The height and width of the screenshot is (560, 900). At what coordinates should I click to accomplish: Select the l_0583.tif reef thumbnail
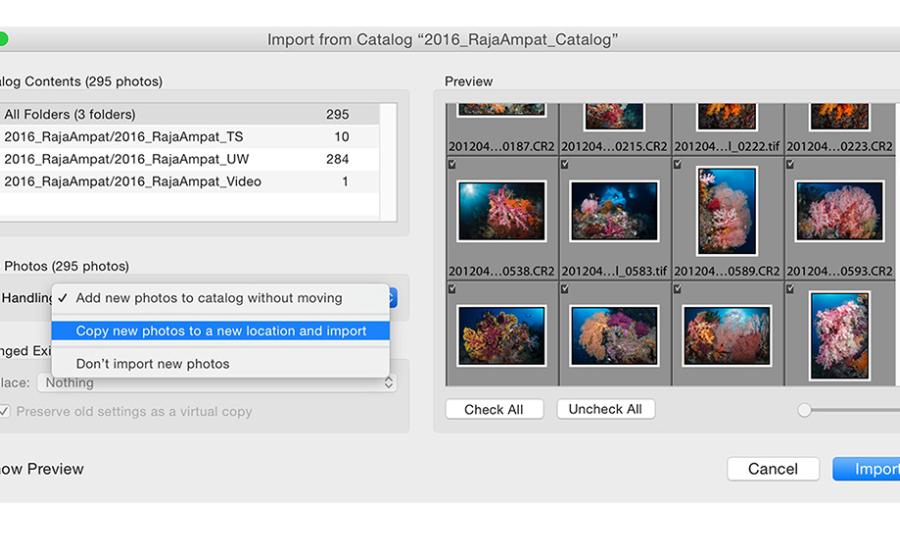pyautogui.click(x=614, y=211)
